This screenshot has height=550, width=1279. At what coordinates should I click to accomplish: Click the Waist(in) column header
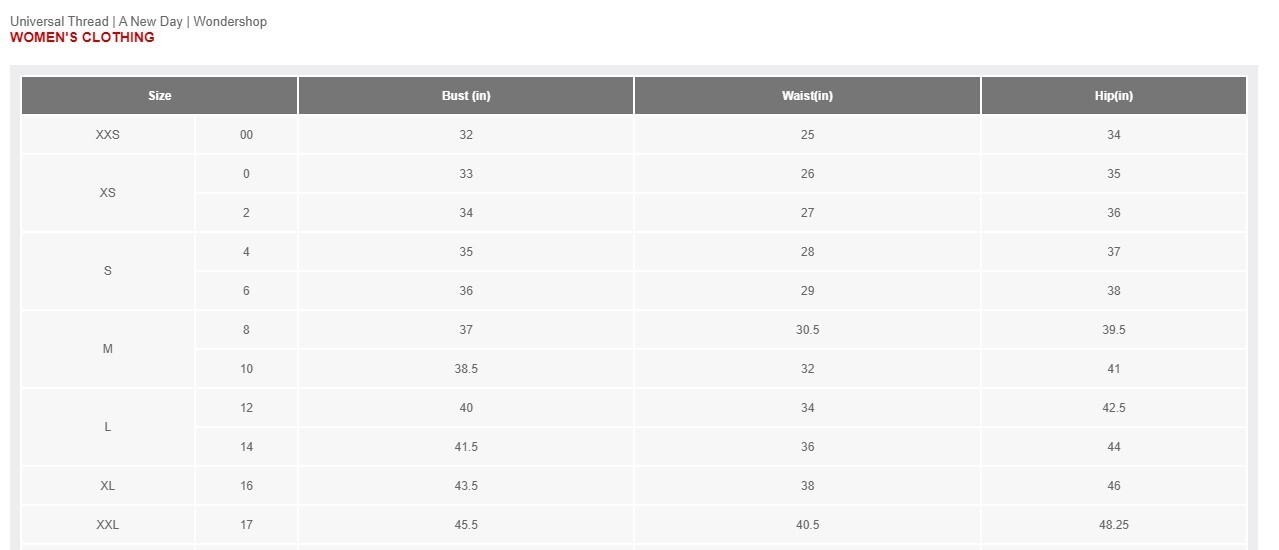pos(807,96)
